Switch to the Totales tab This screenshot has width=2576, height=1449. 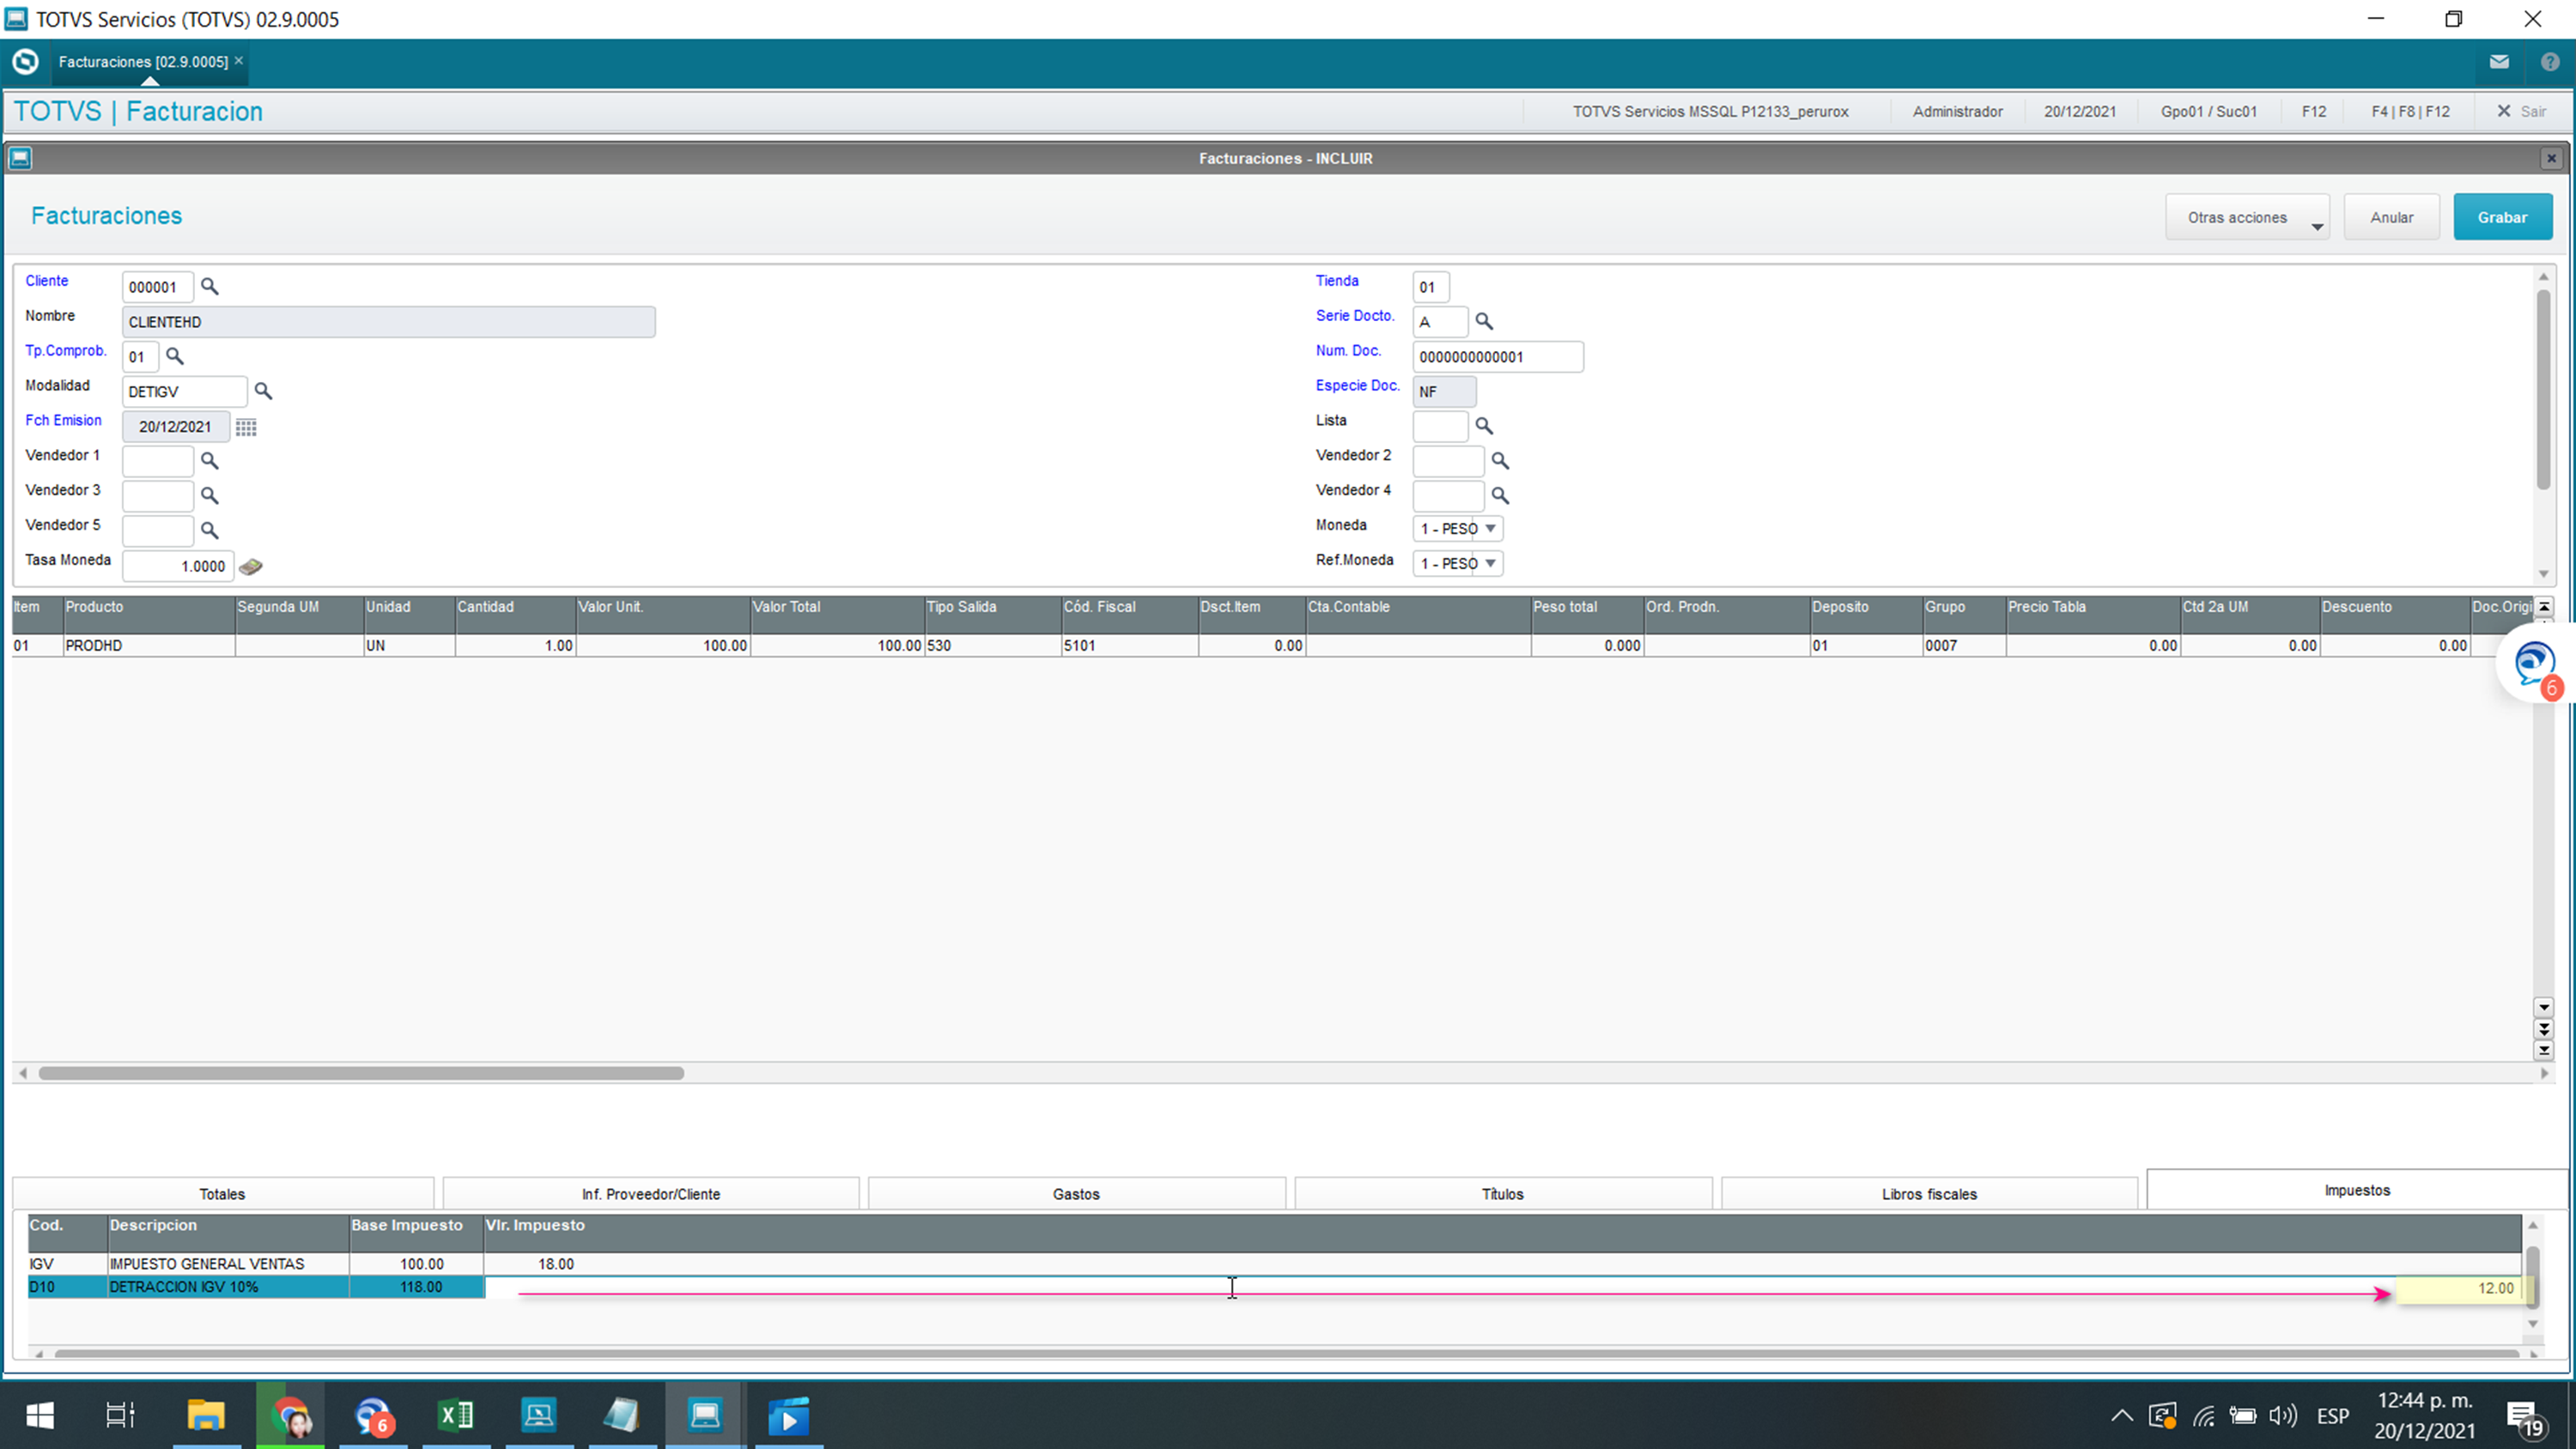coord(222,1194)
